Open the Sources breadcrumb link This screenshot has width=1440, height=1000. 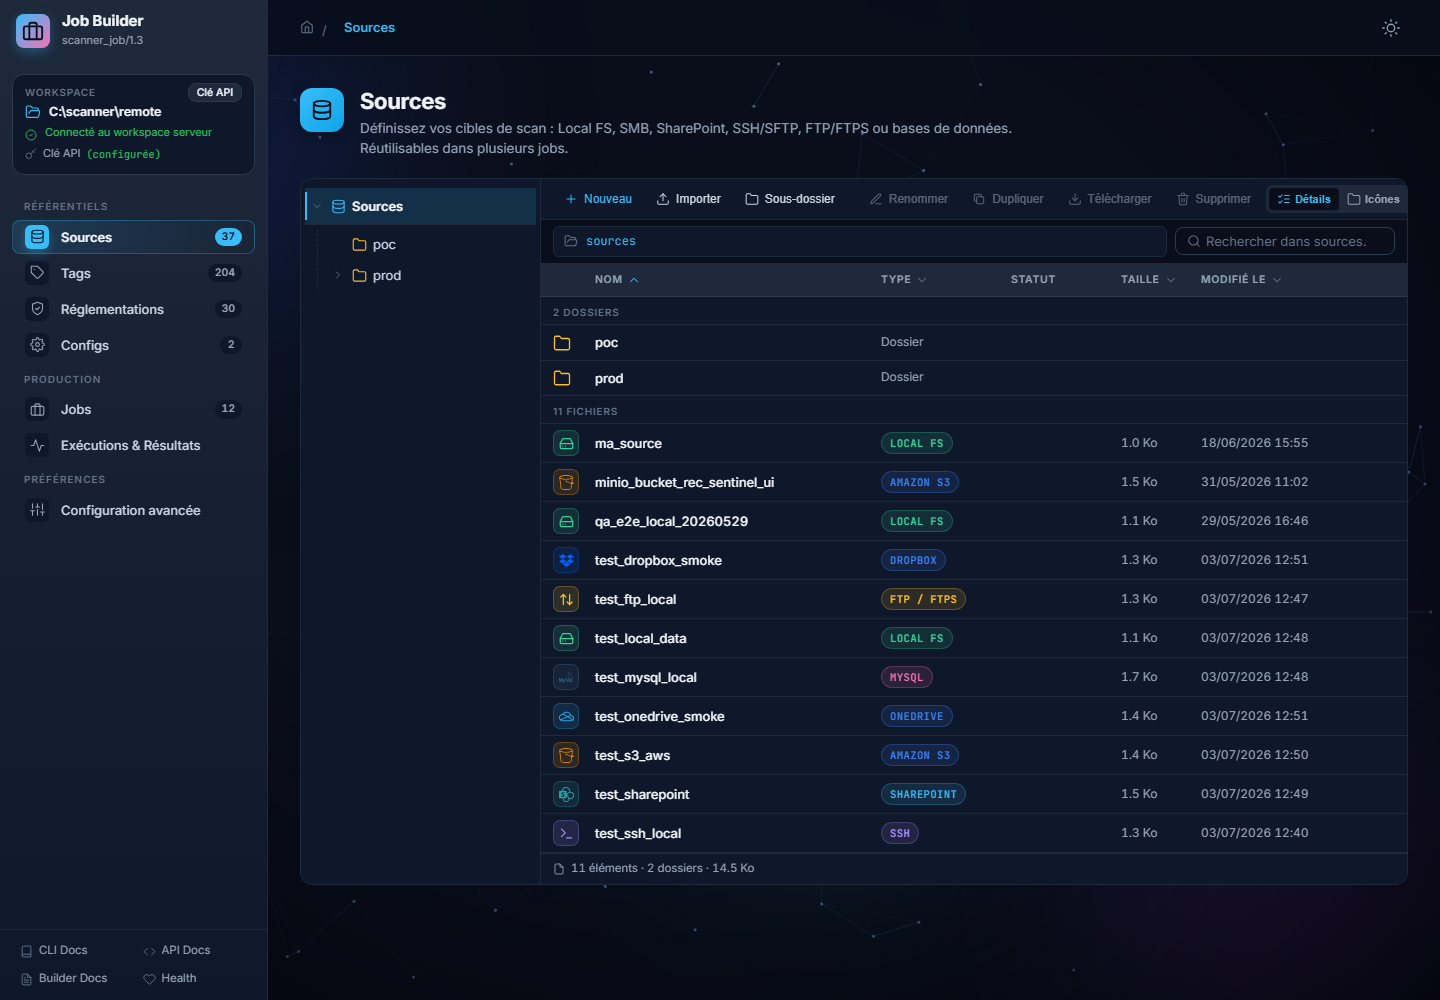coord(369,28)
